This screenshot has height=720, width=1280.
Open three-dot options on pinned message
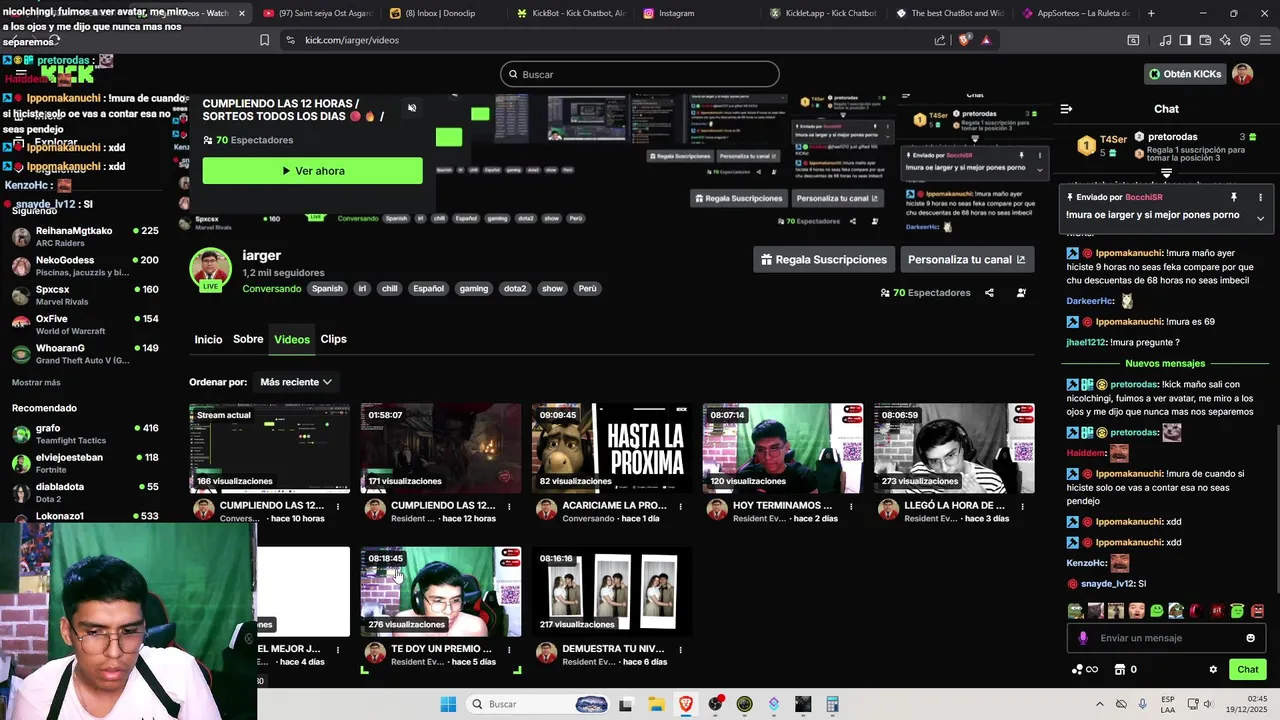pos(1260,197)
